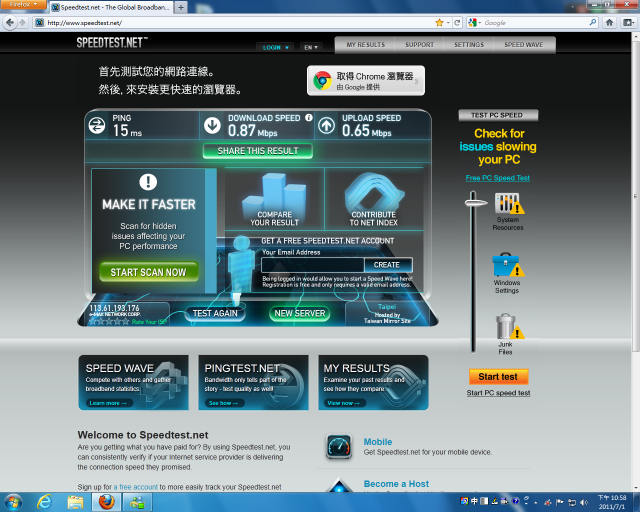This screenshot has height=512, width=640.
Task: Click the SPEEDTEST.NET logo
Action: pyautogui.click(x=112, y=42)
